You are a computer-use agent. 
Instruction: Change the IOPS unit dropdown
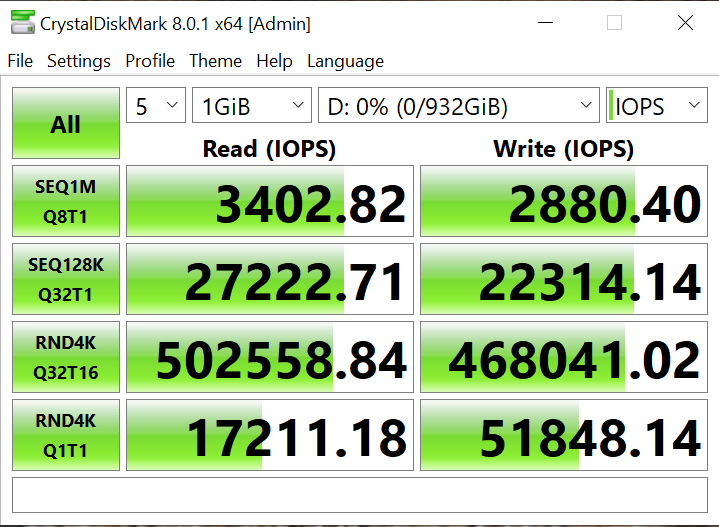click(656, 106)
